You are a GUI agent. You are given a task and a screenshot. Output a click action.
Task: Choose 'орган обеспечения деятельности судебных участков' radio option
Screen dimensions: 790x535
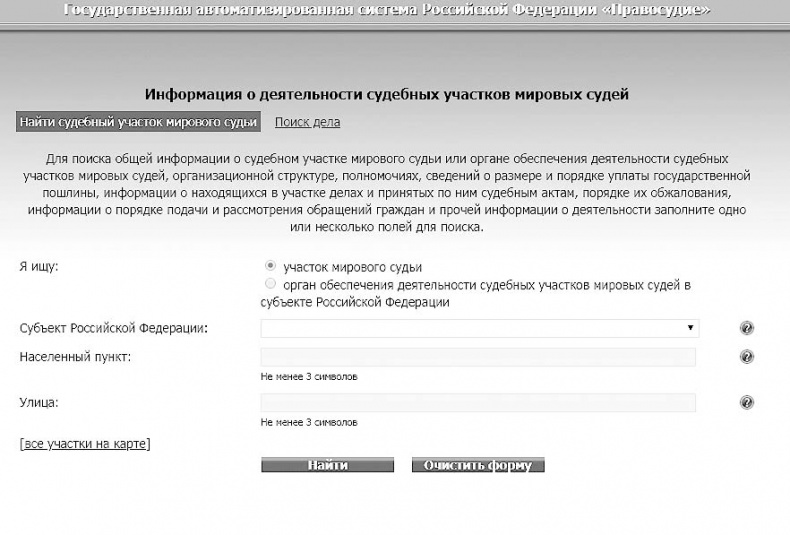[270, 285]
